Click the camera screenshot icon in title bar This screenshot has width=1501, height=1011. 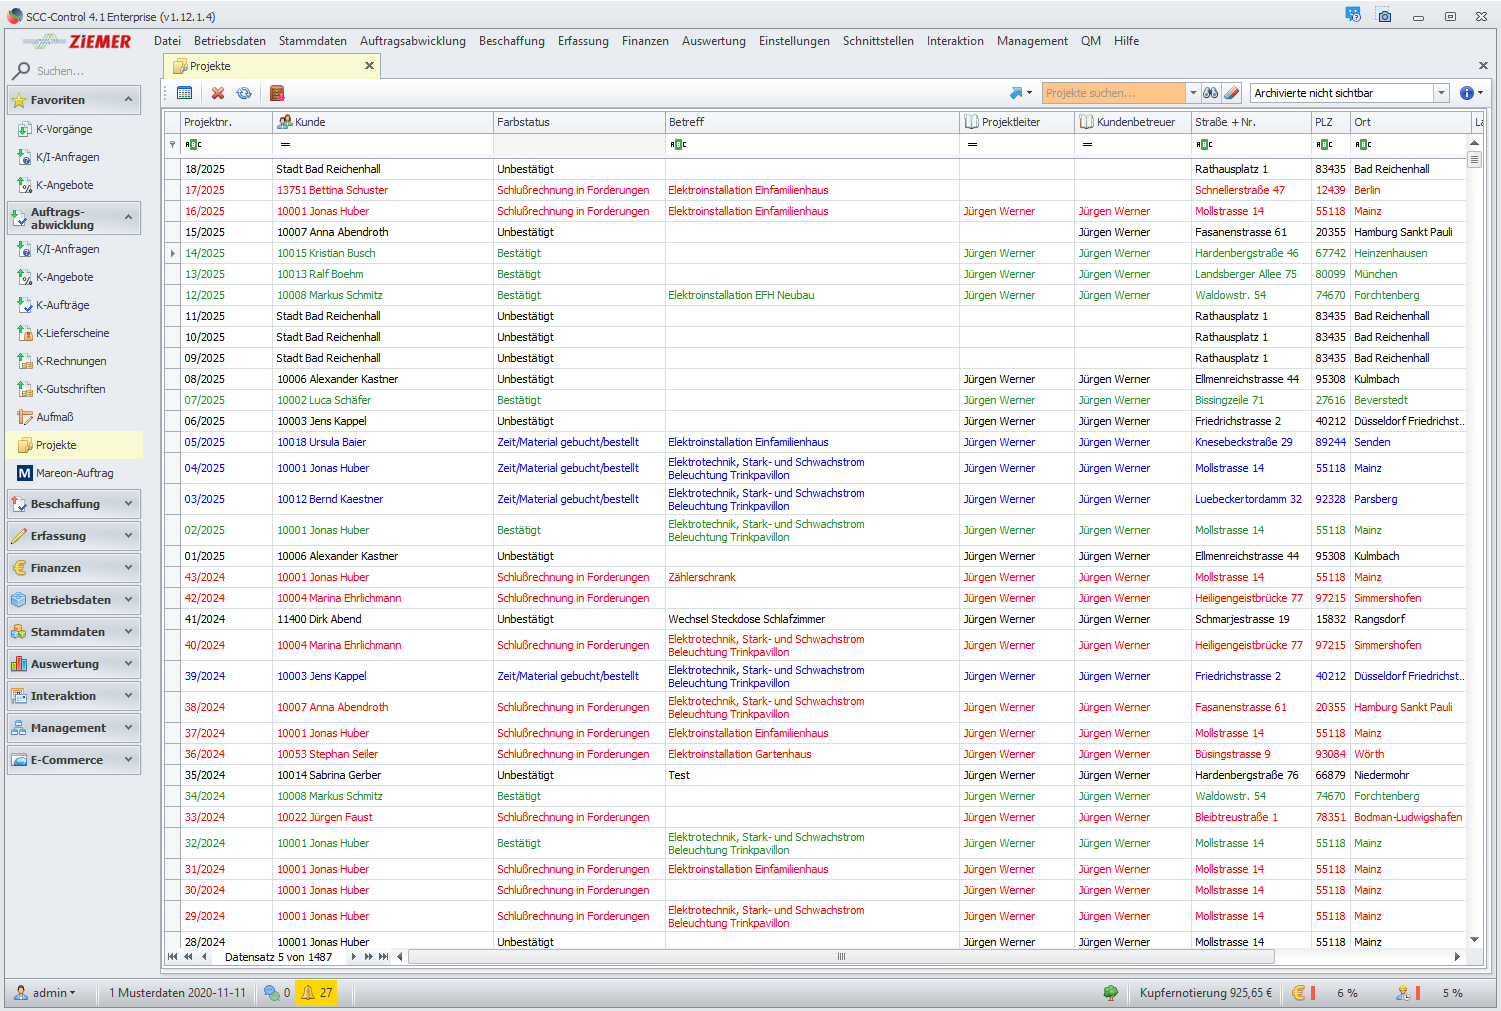(x=1385, y=17)
